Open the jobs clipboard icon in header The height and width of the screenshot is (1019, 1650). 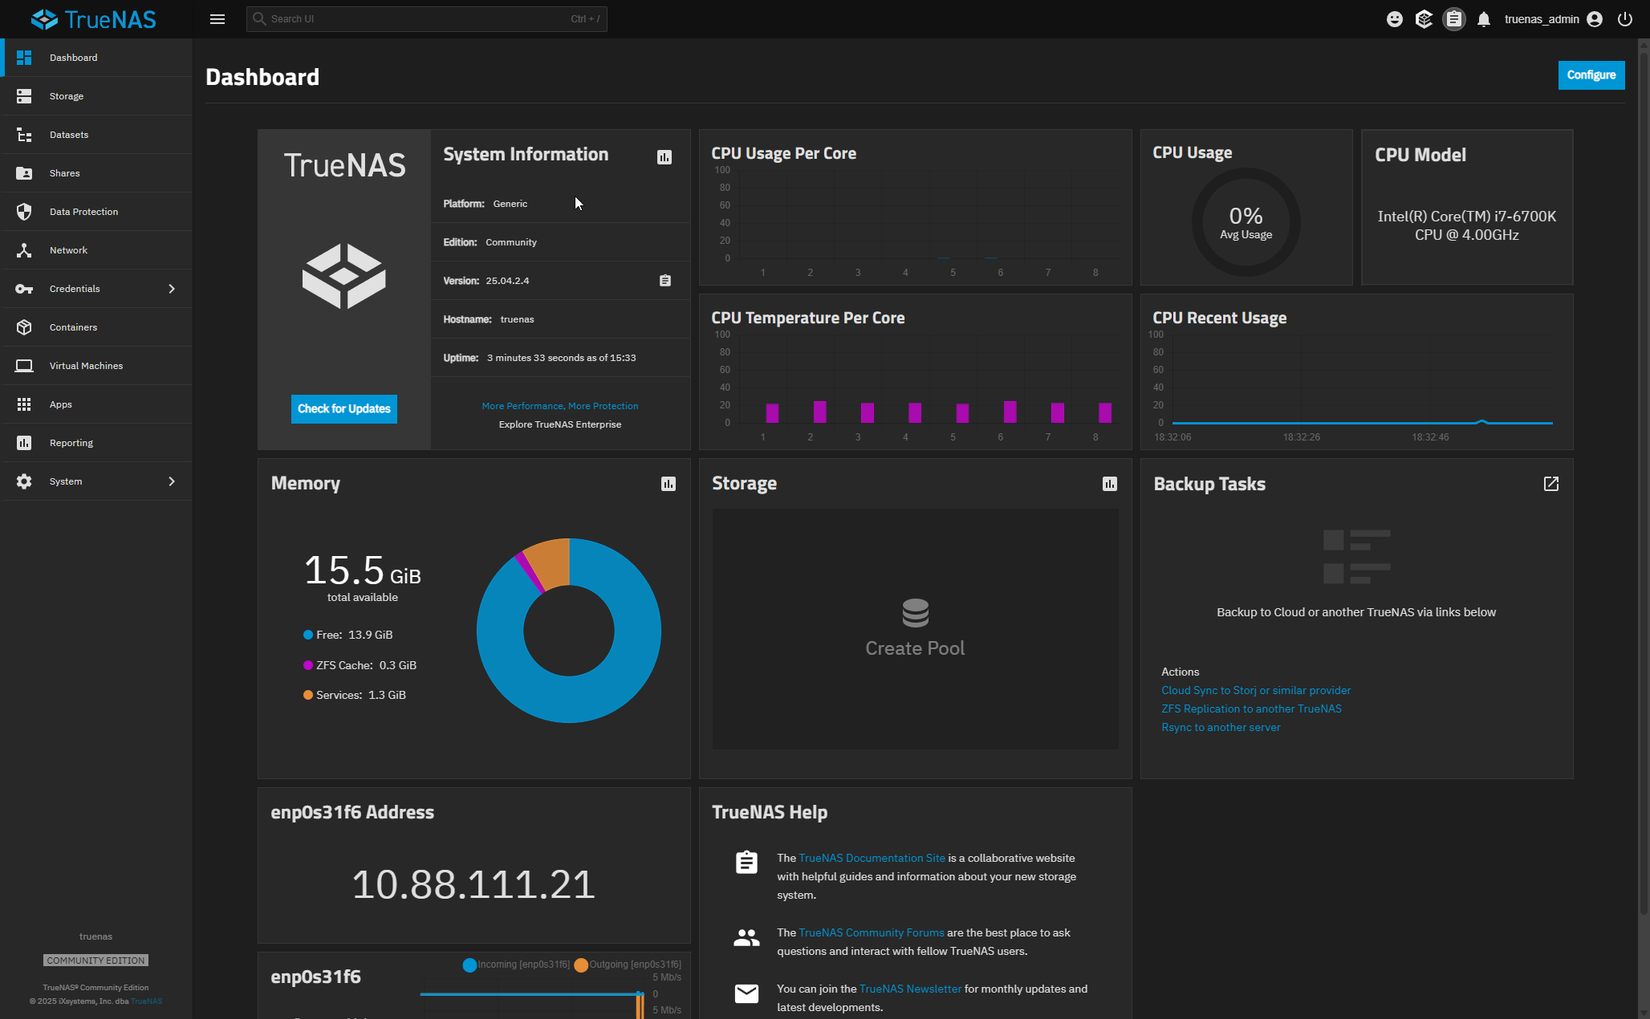[1454, 18]
